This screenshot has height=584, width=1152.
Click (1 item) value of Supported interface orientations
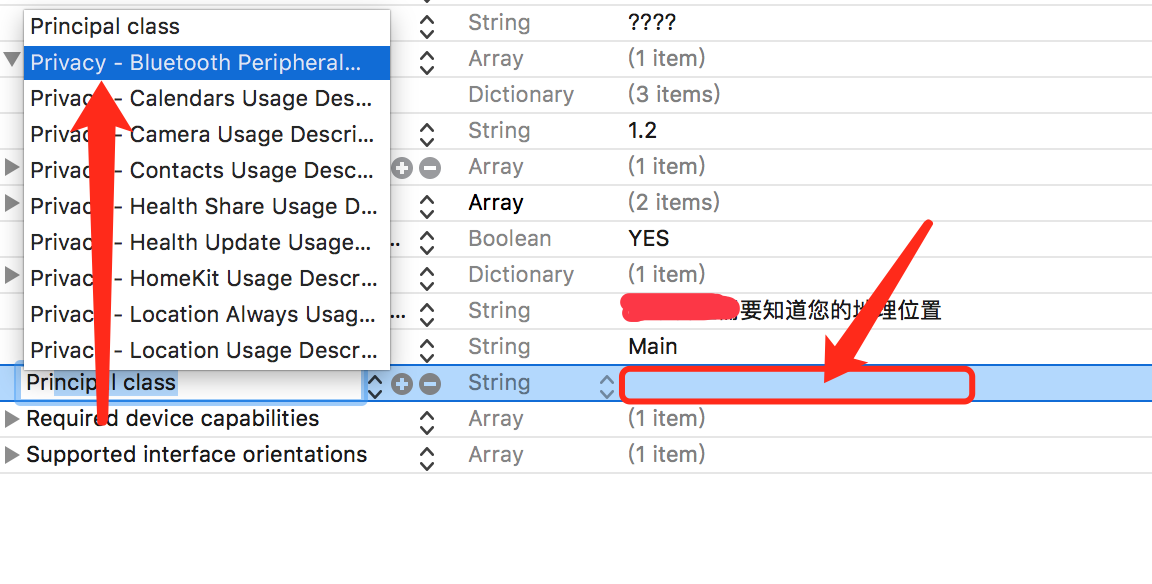pyautogui.click(x=666, y=455)
